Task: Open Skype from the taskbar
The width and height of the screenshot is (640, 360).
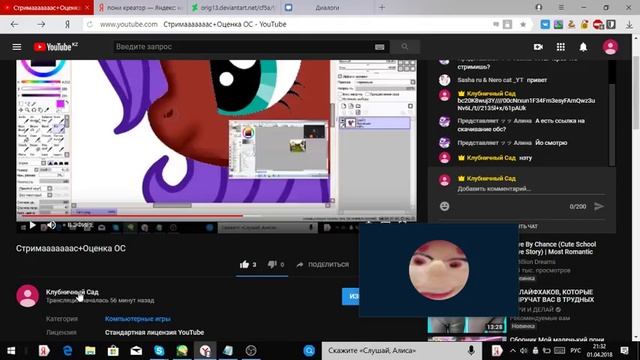Action: point(159,351)
